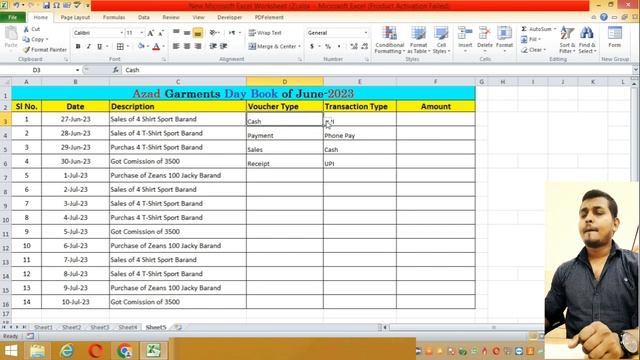640x360 pixels.
Task: Click the Middle Align icon
Action: pos(187,32)
